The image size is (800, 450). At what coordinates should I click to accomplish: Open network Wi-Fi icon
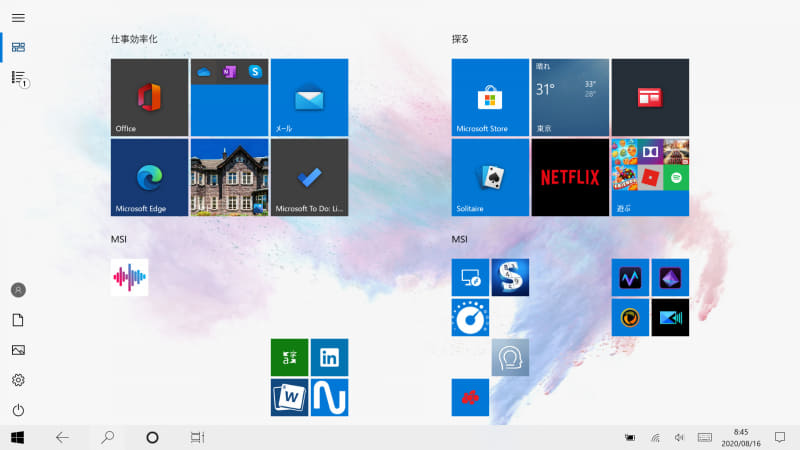(656, 437)
